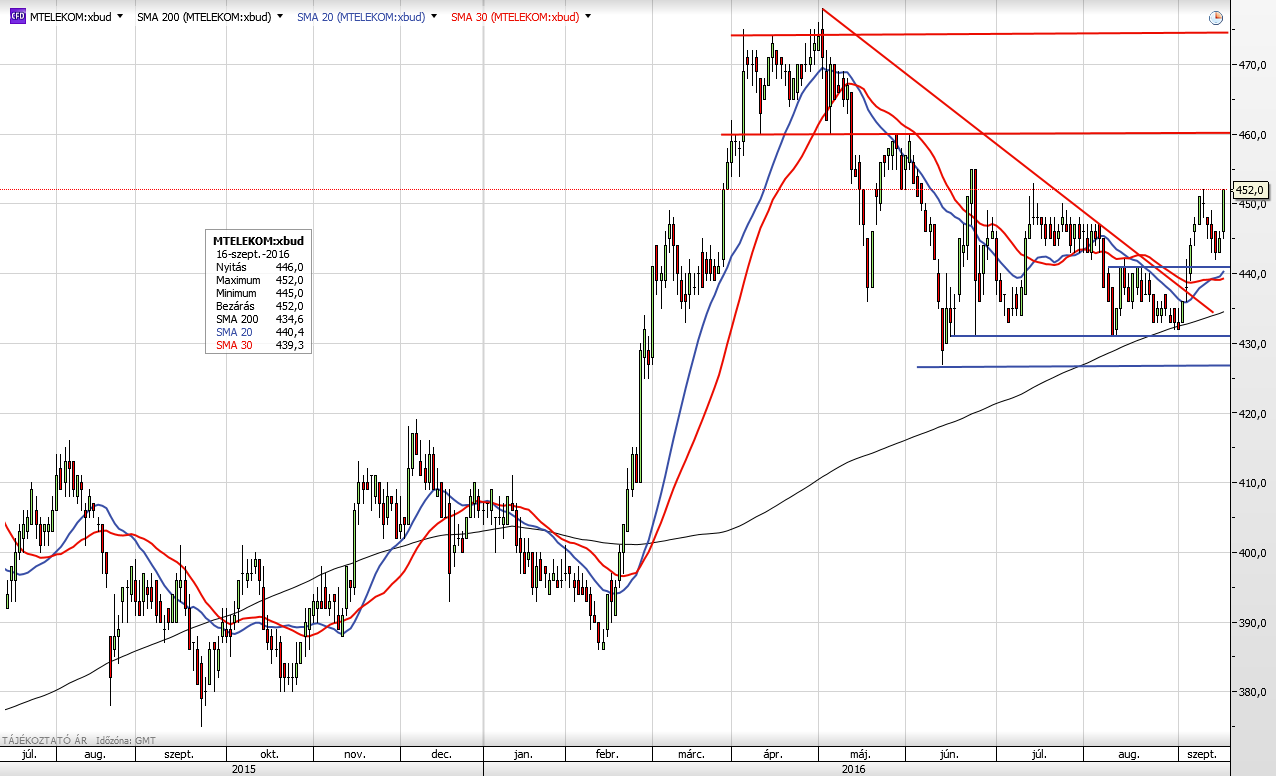1276x776 pixels.
Task: Click the máj. month label
Action: tap(861, 754)
